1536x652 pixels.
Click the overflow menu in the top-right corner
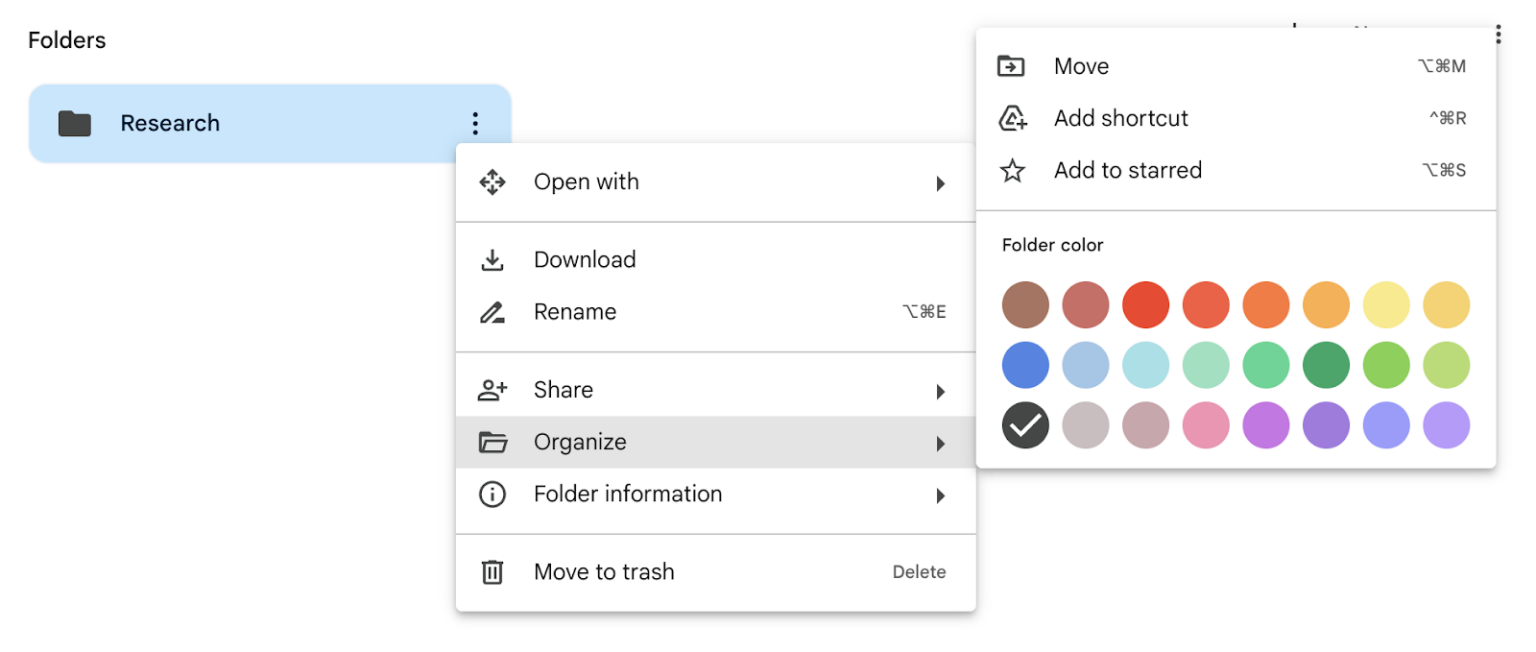pos(1498,33)
